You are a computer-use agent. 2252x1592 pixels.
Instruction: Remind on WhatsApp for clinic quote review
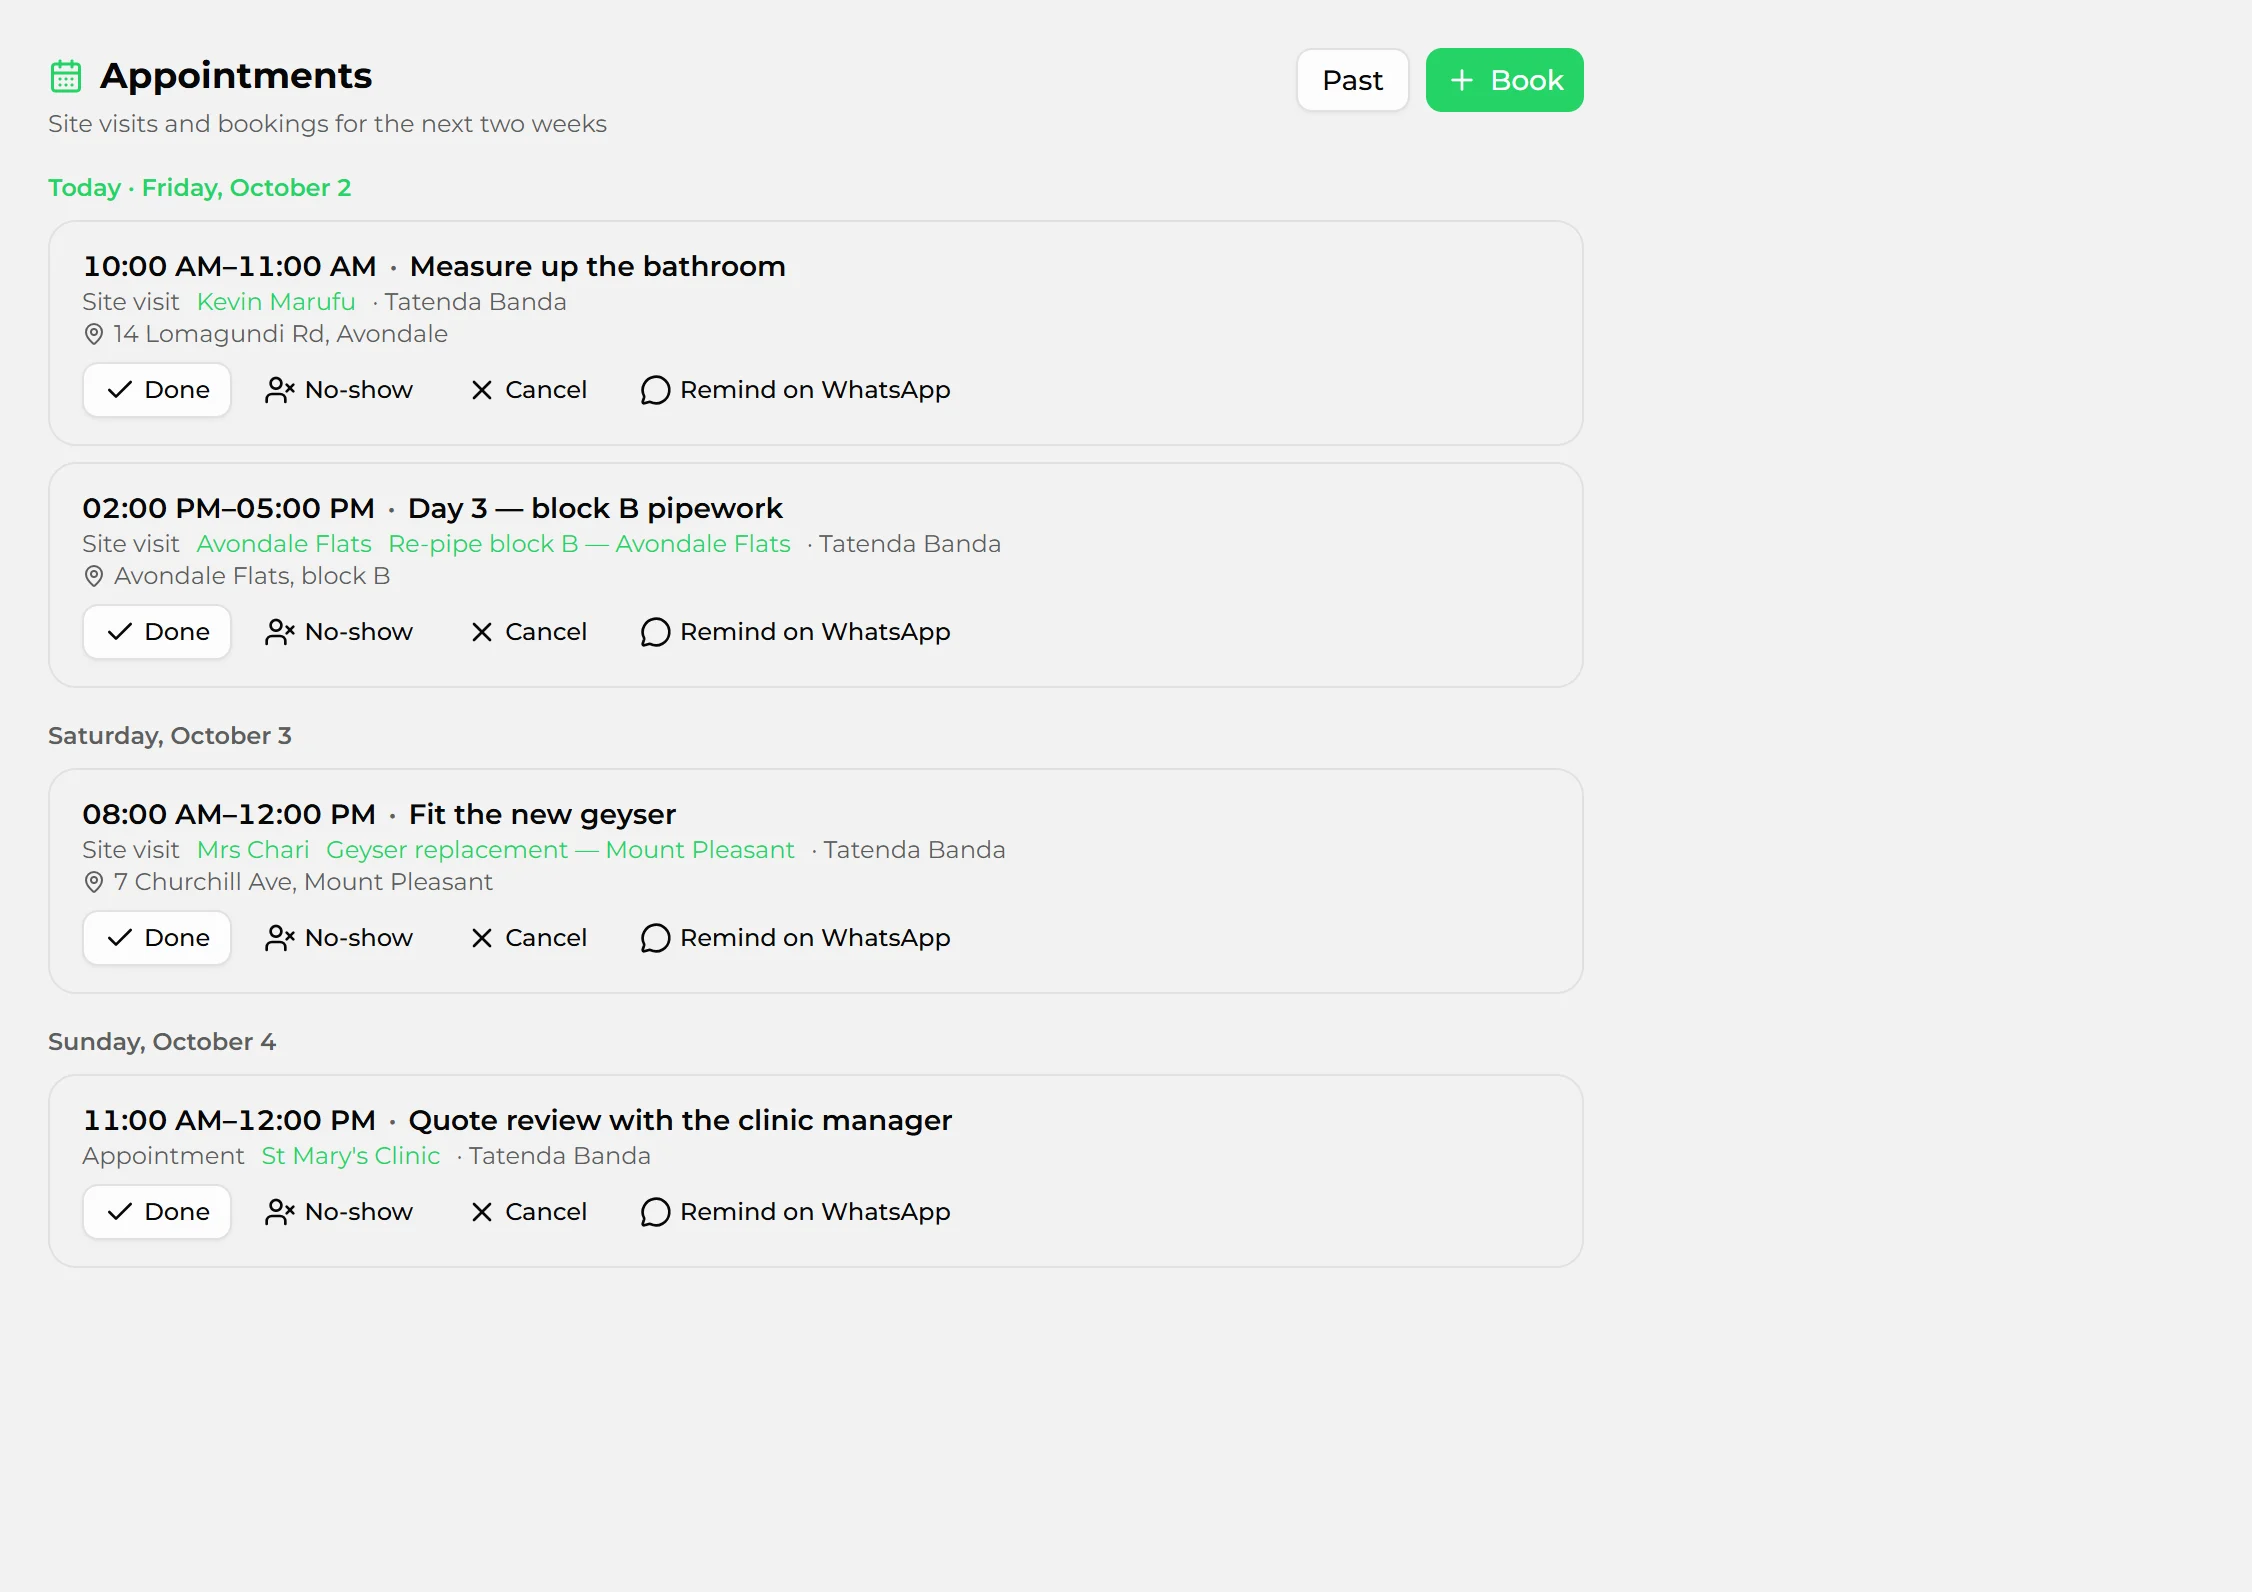795,1212
